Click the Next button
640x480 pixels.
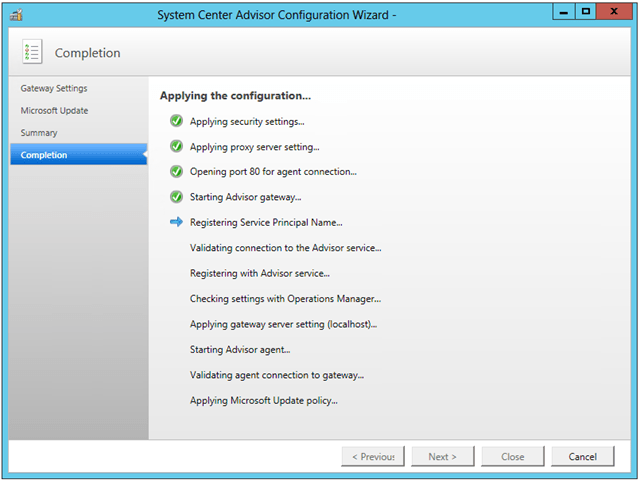tap(443, 456)
